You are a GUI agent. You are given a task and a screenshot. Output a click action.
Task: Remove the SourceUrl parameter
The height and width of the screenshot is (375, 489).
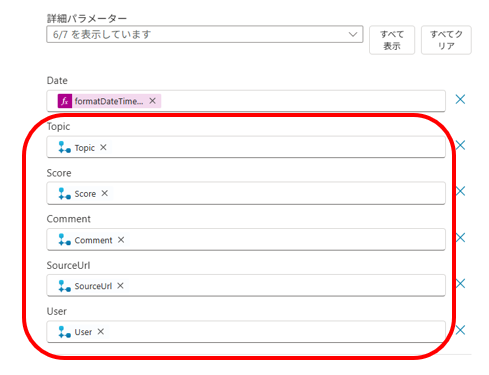(x=460, y=283)
